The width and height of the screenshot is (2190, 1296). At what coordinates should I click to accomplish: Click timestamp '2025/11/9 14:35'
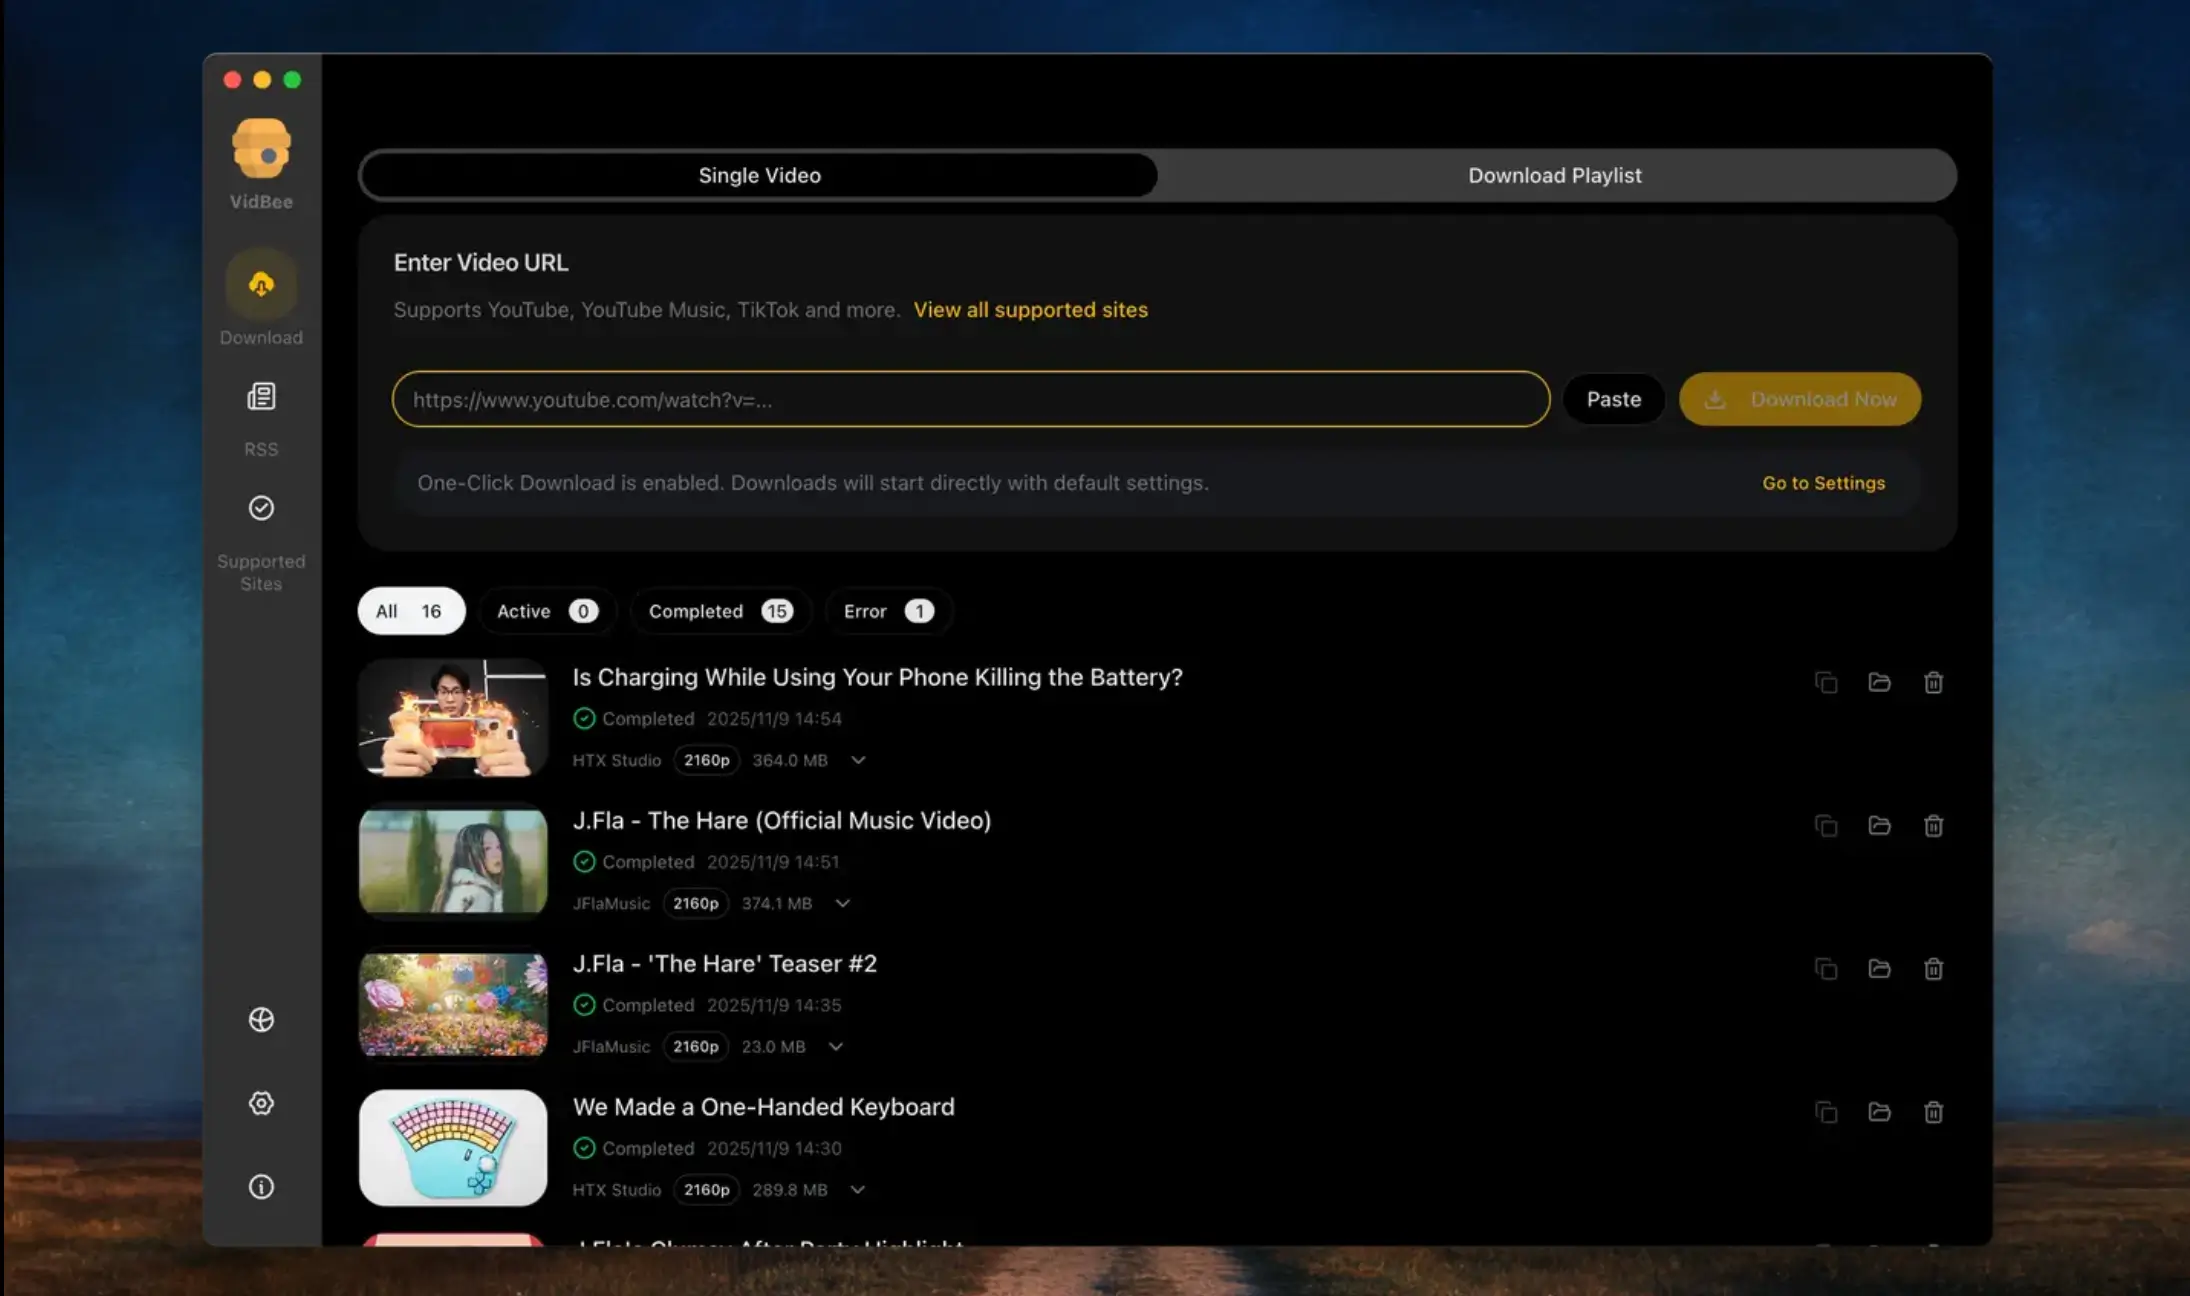[x=774, y=1005]
